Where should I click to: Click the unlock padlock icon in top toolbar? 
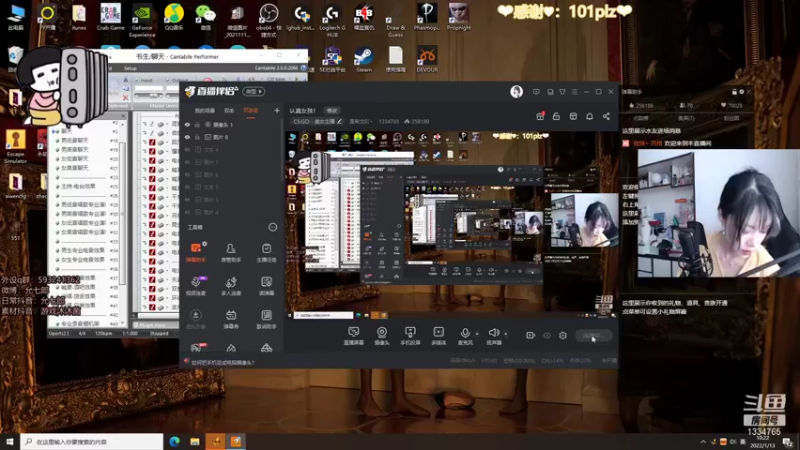pyautogui.click(x=556, y=116)
